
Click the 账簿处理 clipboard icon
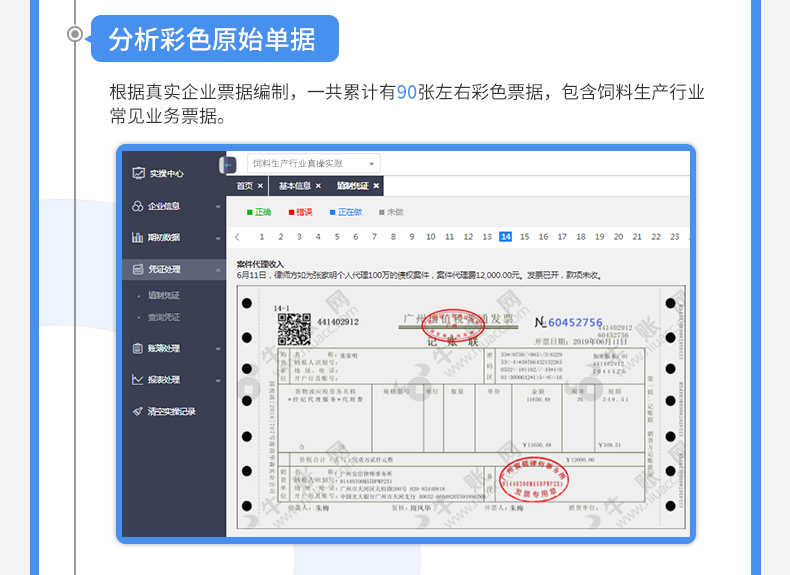139,348
